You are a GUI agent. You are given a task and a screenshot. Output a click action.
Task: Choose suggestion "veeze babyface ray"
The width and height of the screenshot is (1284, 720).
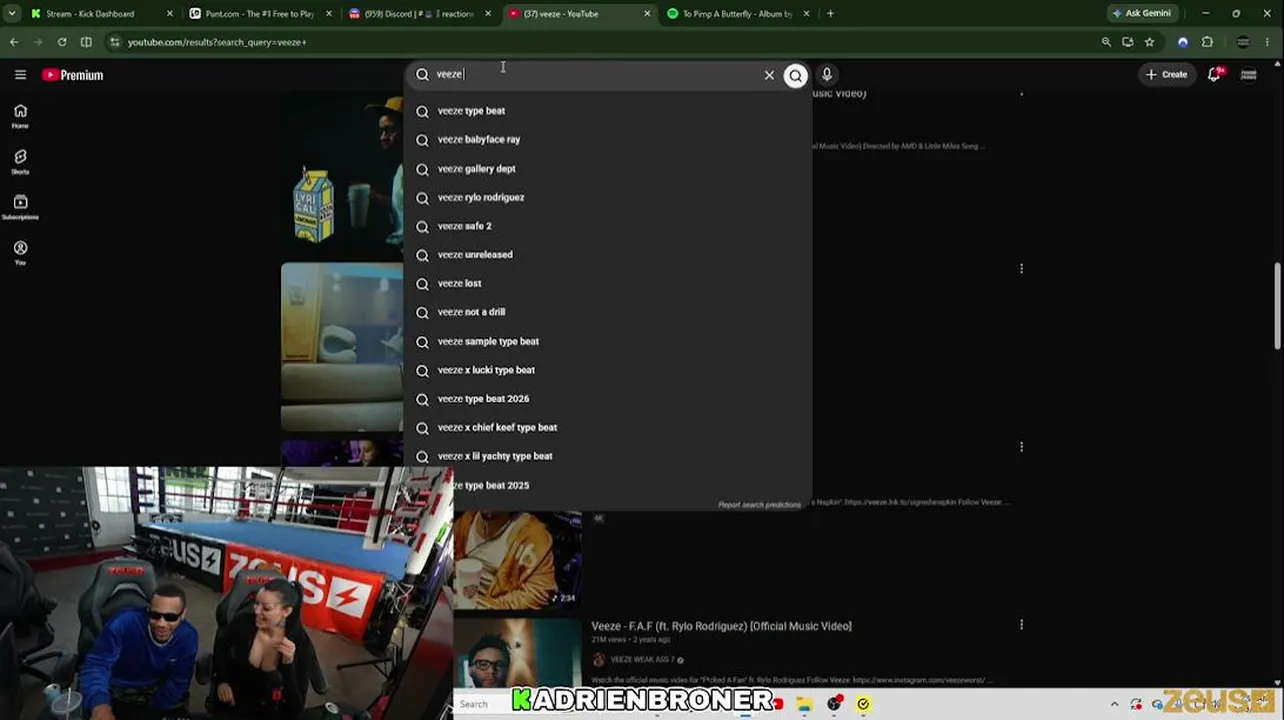[x=608, y=140]
